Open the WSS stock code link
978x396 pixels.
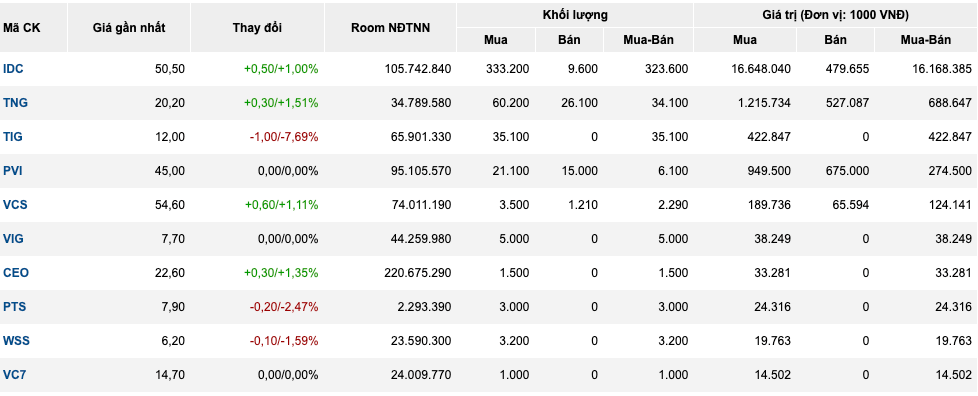[16, 341]
